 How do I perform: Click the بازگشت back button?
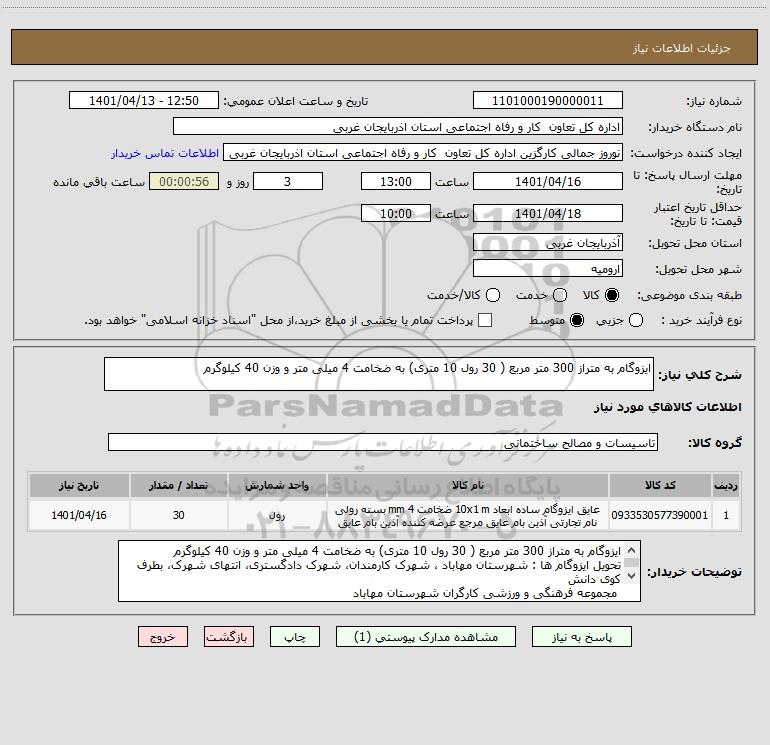pos(229,637)
